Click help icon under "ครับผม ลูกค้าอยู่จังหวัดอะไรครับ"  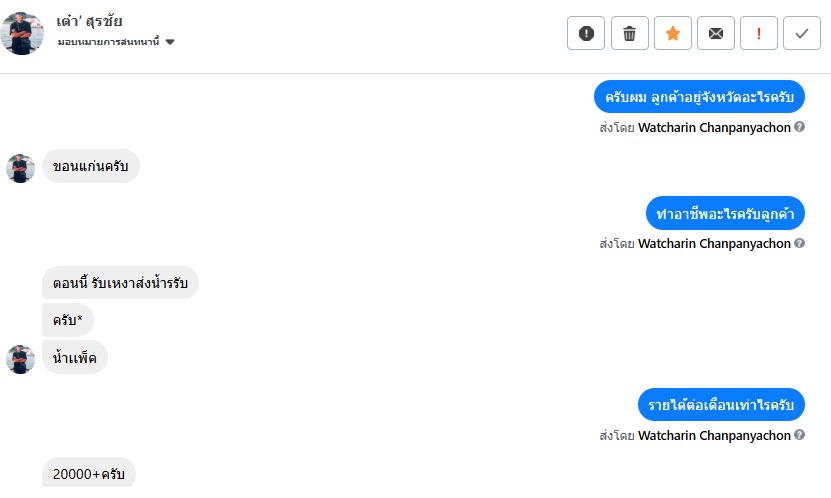(800, 128)
